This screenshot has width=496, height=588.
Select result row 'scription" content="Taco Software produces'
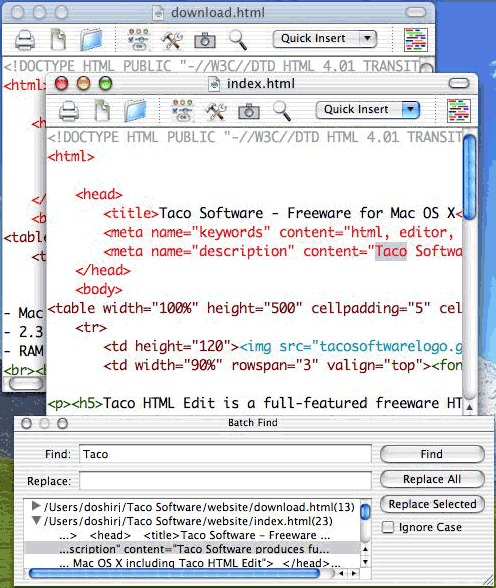(193, 549)
